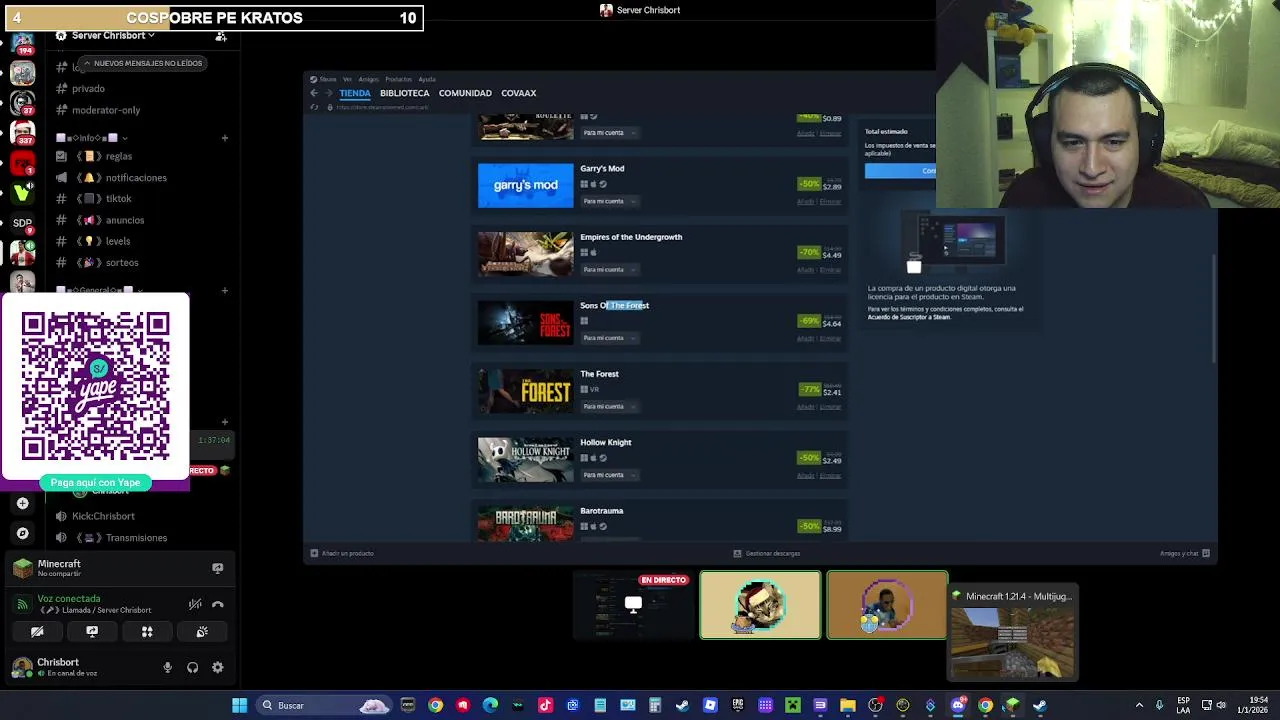This screenshot has height=720, width=1280.
Task: Expand 'Para mi cuenta' for Sons Of The Forest
Action: click(x=608, y=338)
